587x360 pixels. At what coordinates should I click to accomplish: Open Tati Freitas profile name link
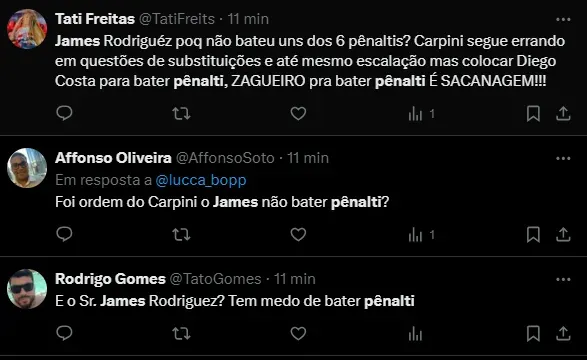95,19
